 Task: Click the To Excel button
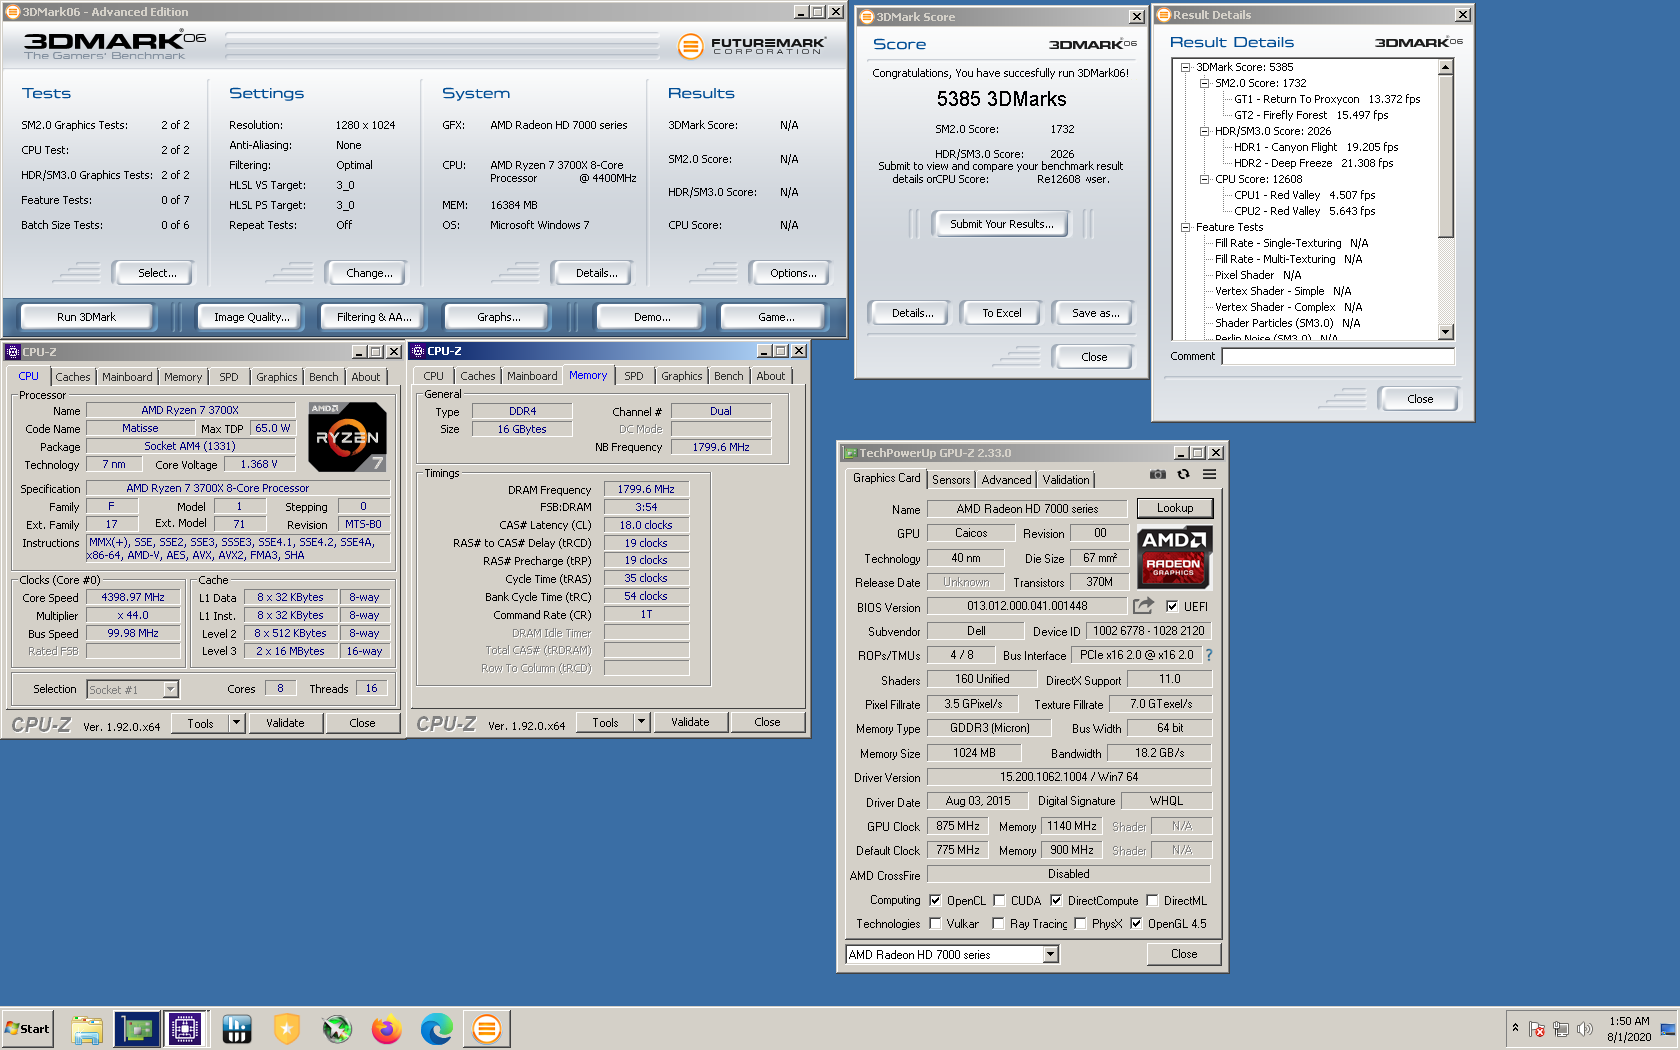1001,313
